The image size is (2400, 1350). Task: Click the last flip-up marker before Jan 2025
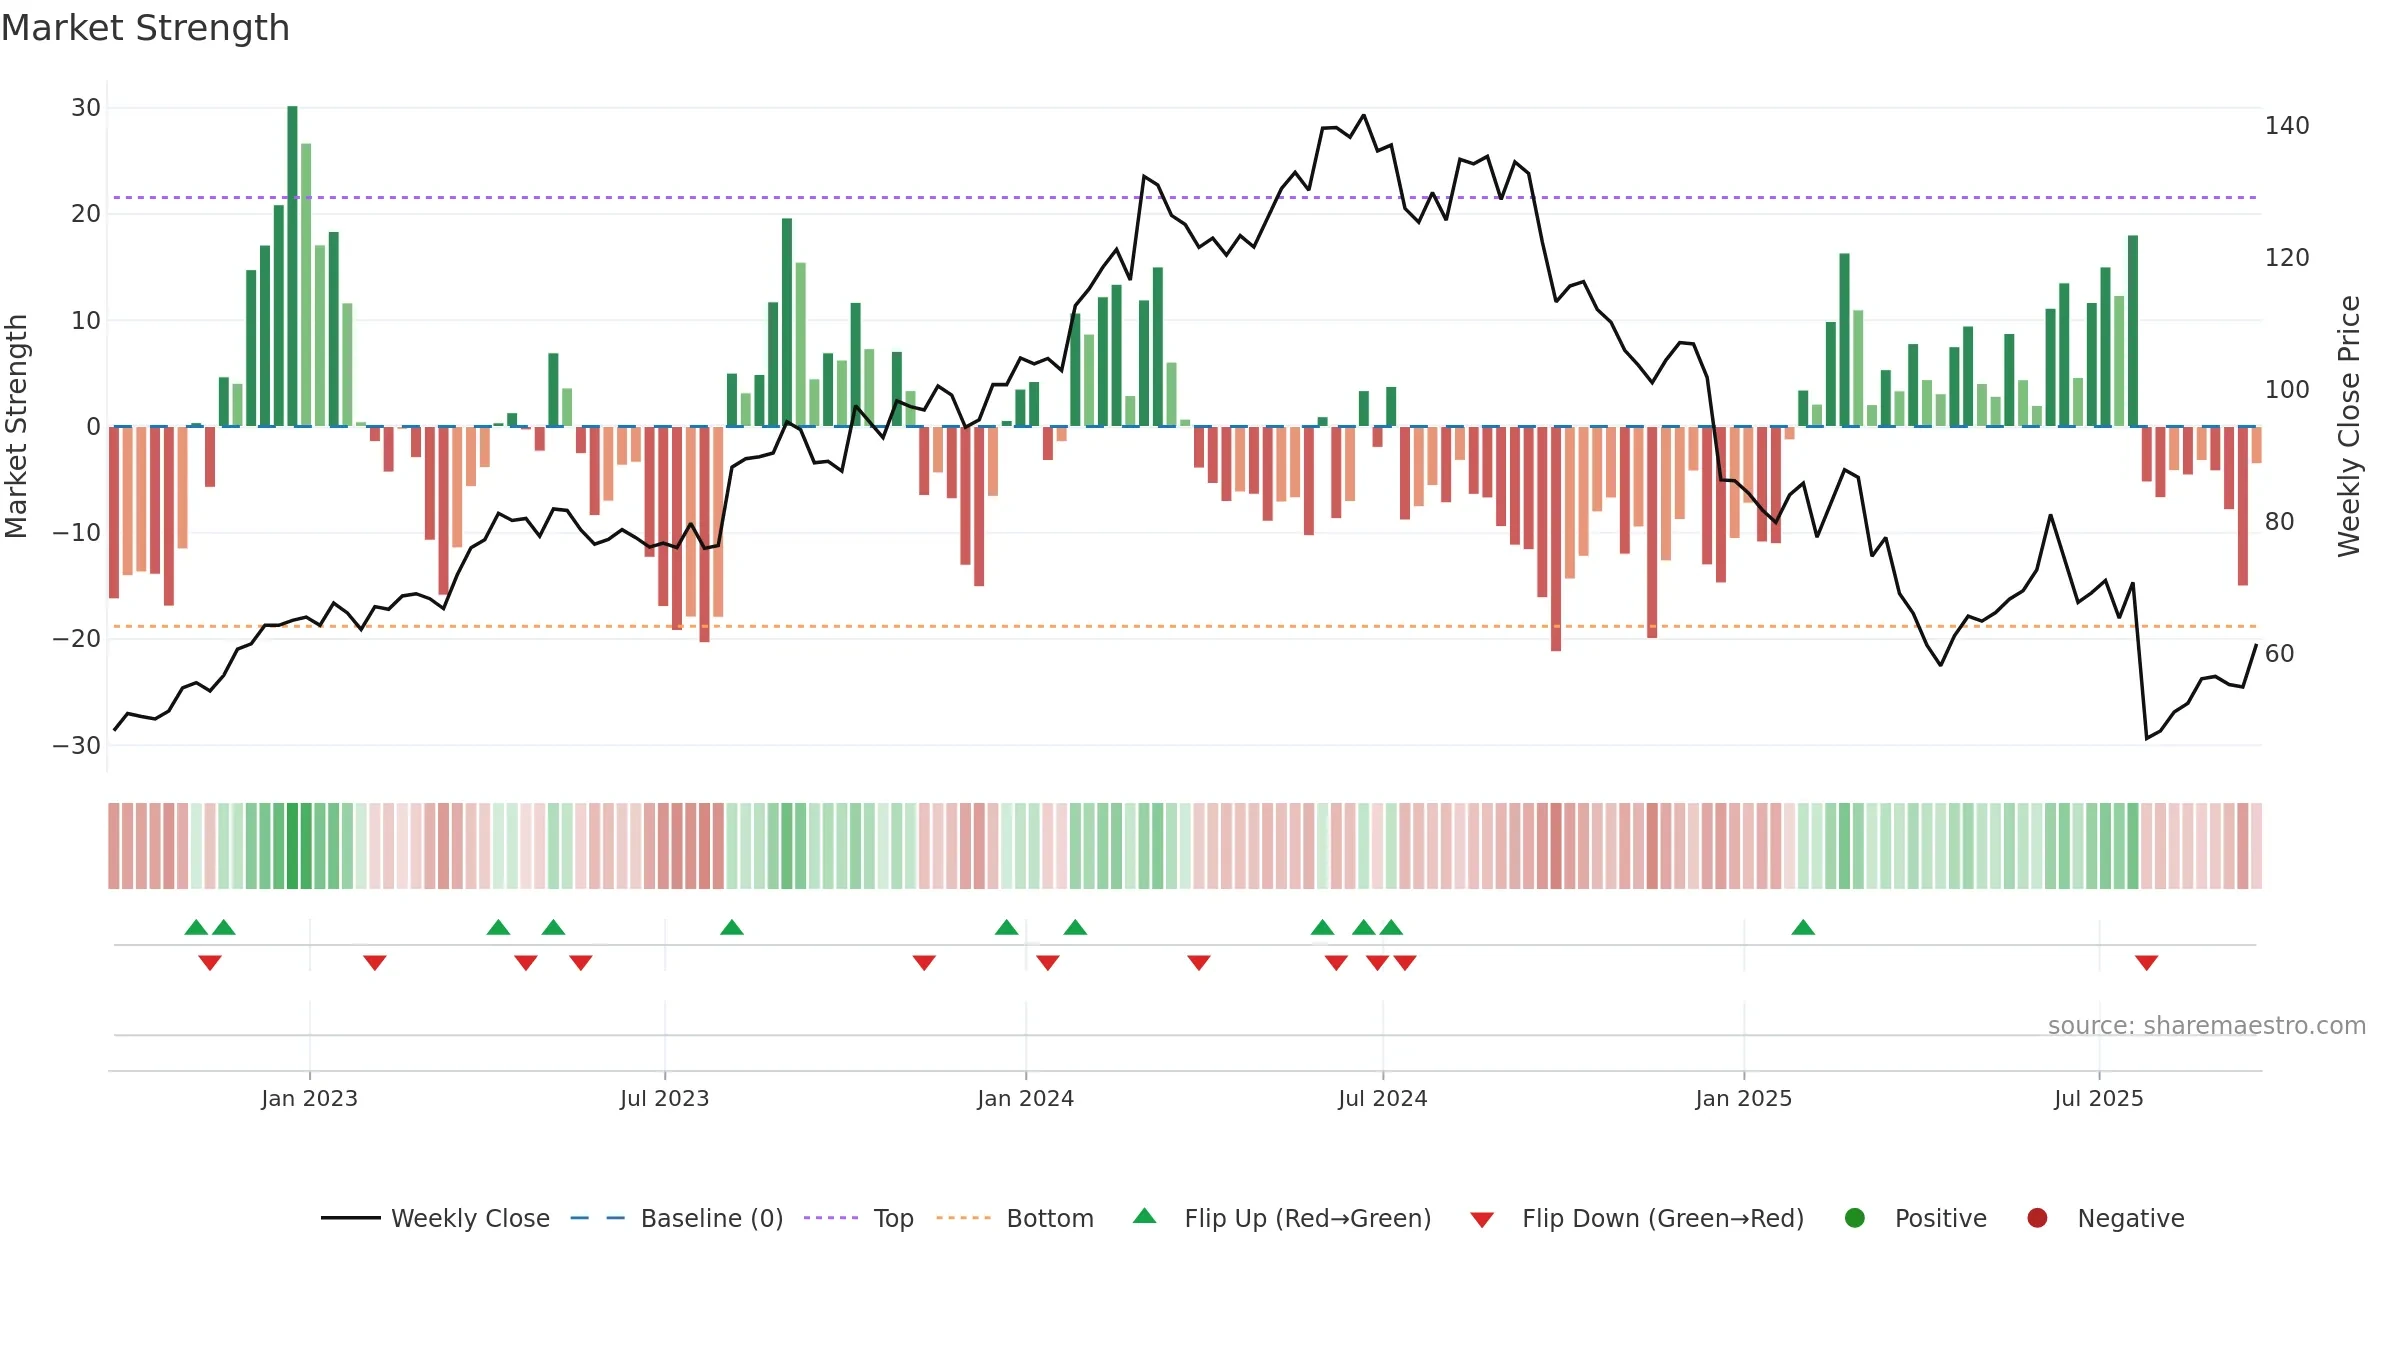point(1391,927)
